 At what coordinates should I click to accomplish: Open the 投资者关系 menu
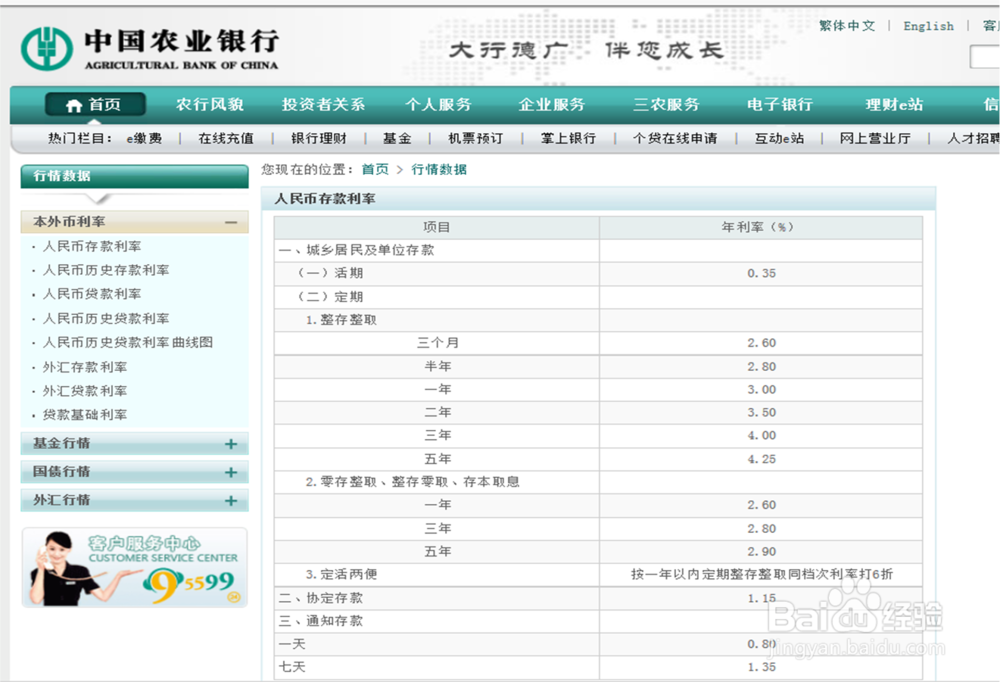point(323,105)
